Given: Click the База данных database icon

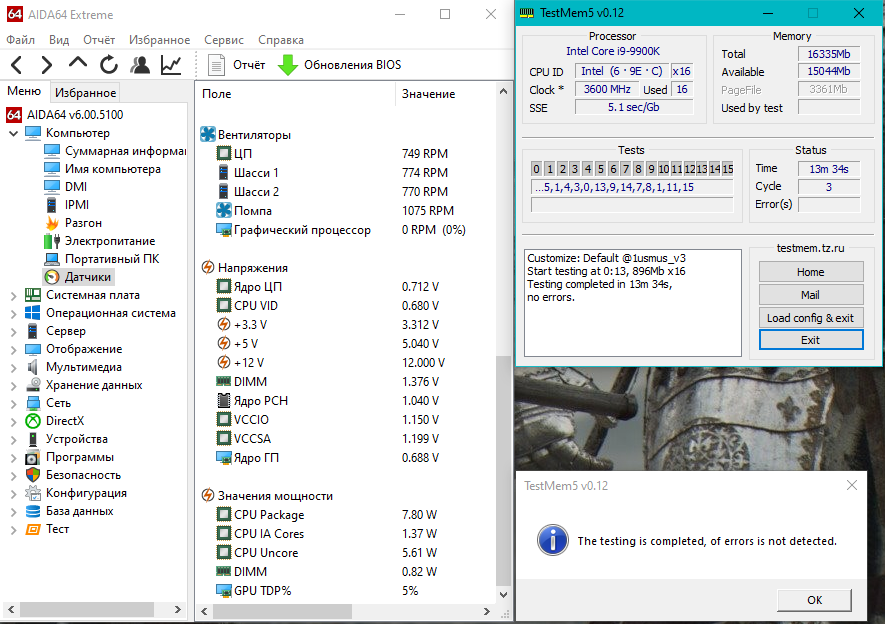Looking at the screenshot, I should (x=33, y=511).
